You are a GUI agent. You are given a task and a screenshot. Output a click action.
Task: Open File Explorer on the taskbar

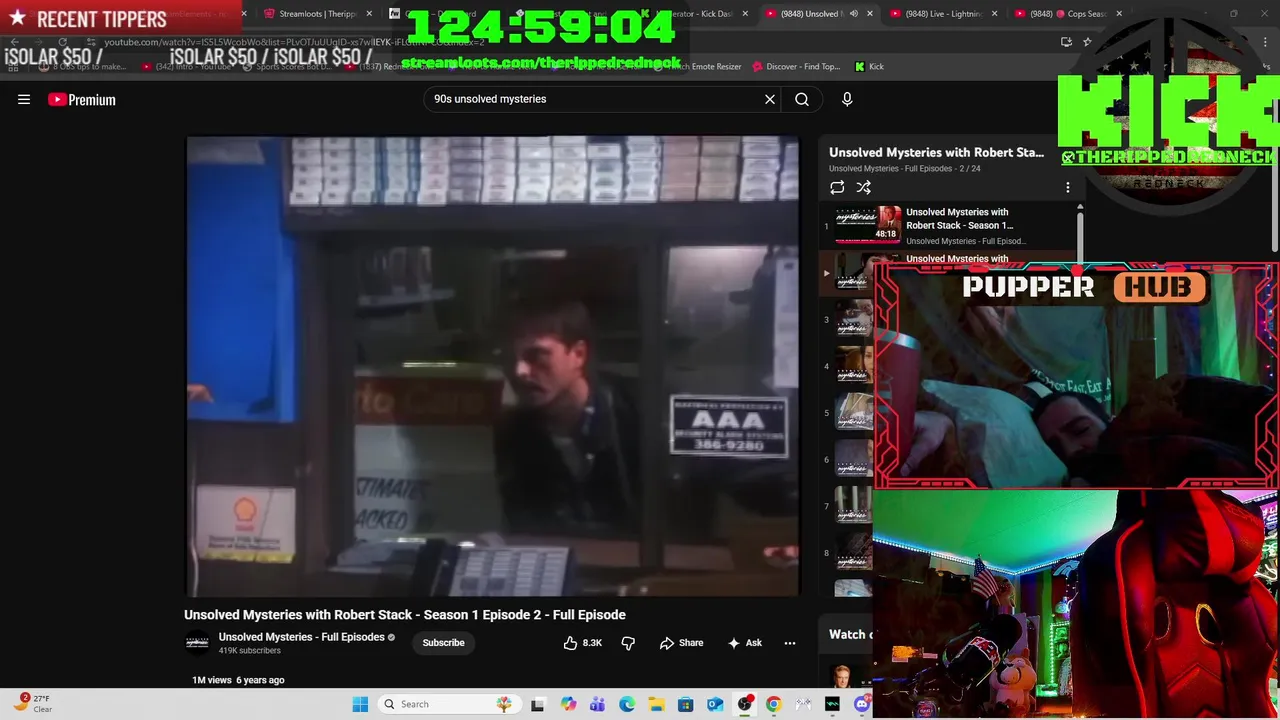656,704
